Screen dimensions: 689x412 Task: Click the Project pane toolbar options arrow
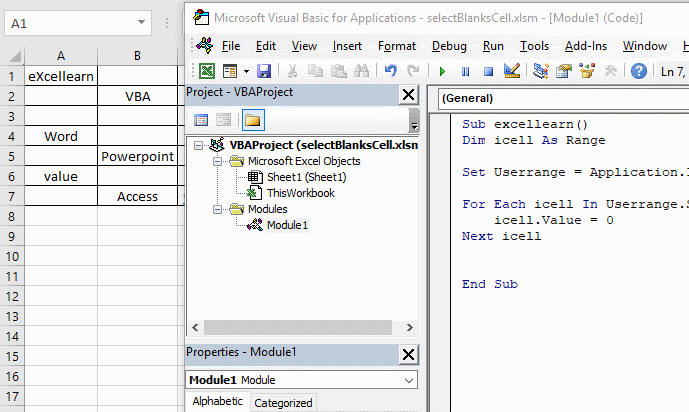tap(414, 120)
